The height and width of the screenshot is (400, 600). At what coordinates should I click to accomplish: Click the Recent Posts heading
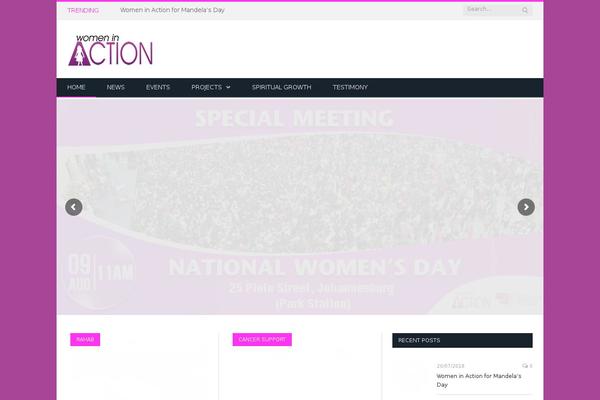tap(419, 340)
